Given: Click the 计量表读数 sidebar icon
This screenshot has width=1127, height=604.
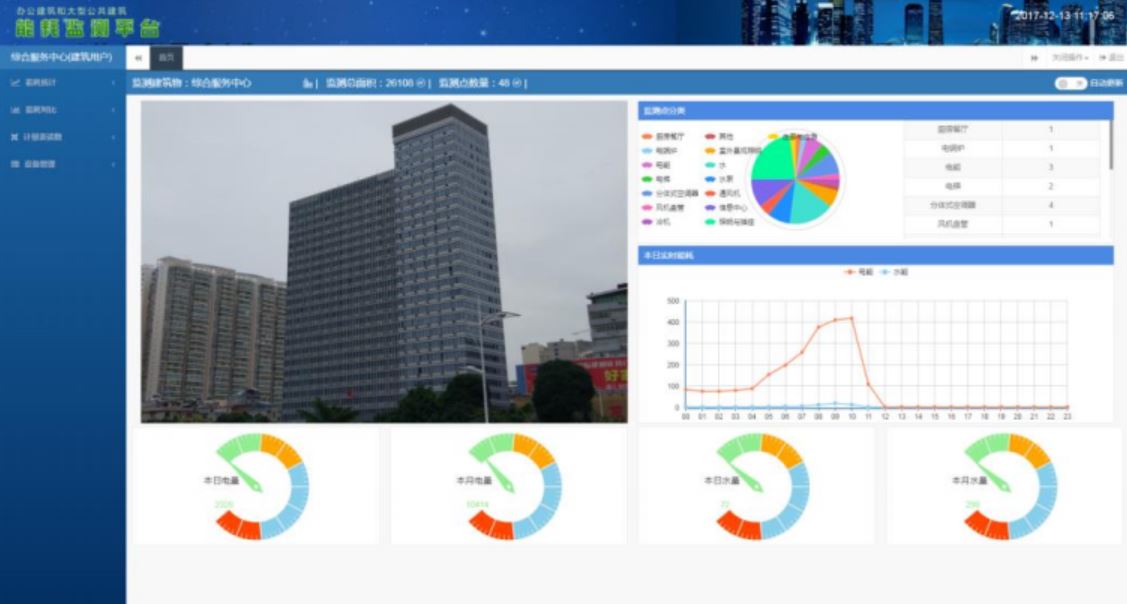Looking at the screenshot, I should click(15, 136).
